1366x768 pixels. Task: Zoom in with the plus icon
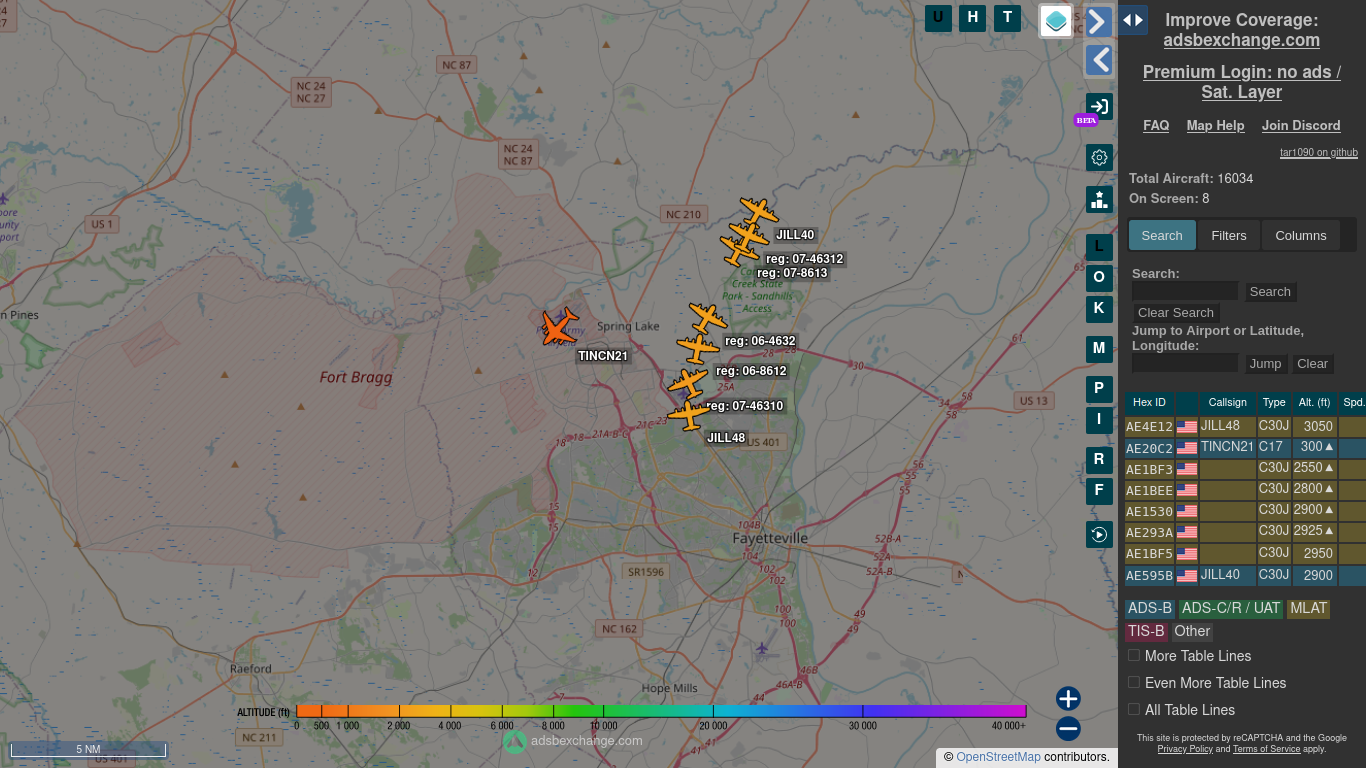tap(1068, 698)
